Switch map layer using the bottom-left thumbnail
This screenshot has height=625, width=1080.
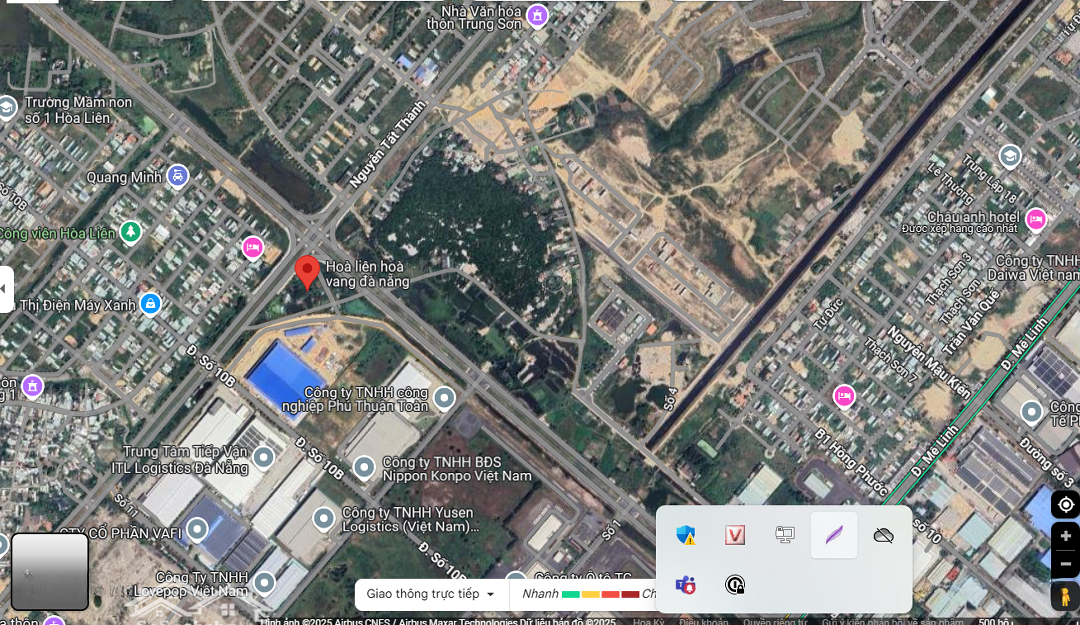click(50, 571)
